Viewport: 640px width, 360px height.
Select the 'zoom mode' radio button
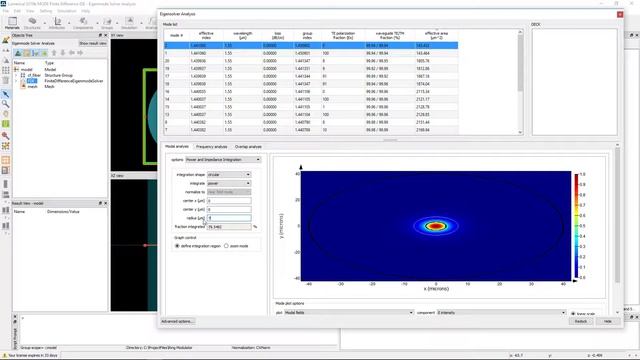pos(226,246)
